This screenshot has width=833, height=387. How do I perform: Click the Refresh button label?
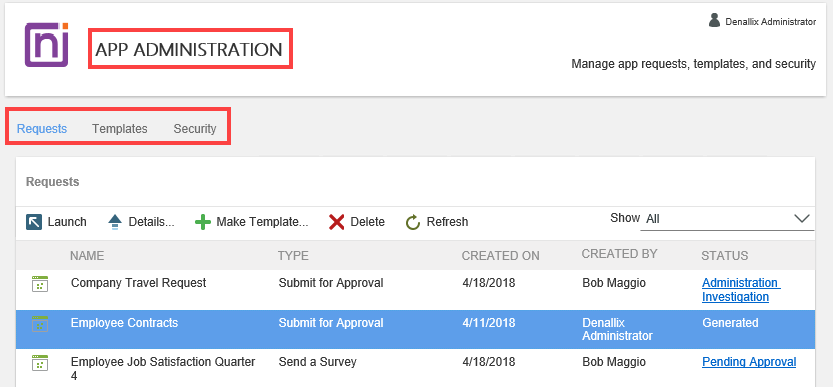pyautogui.click(x=447, y=222)
